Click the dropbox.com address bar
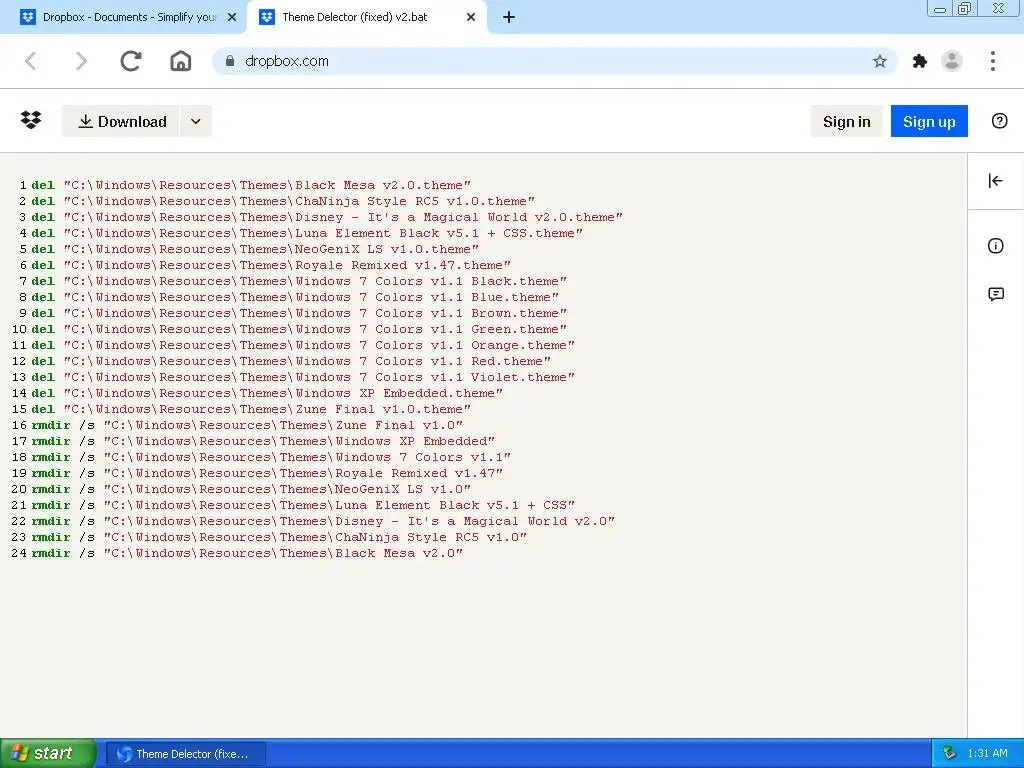 555,61
